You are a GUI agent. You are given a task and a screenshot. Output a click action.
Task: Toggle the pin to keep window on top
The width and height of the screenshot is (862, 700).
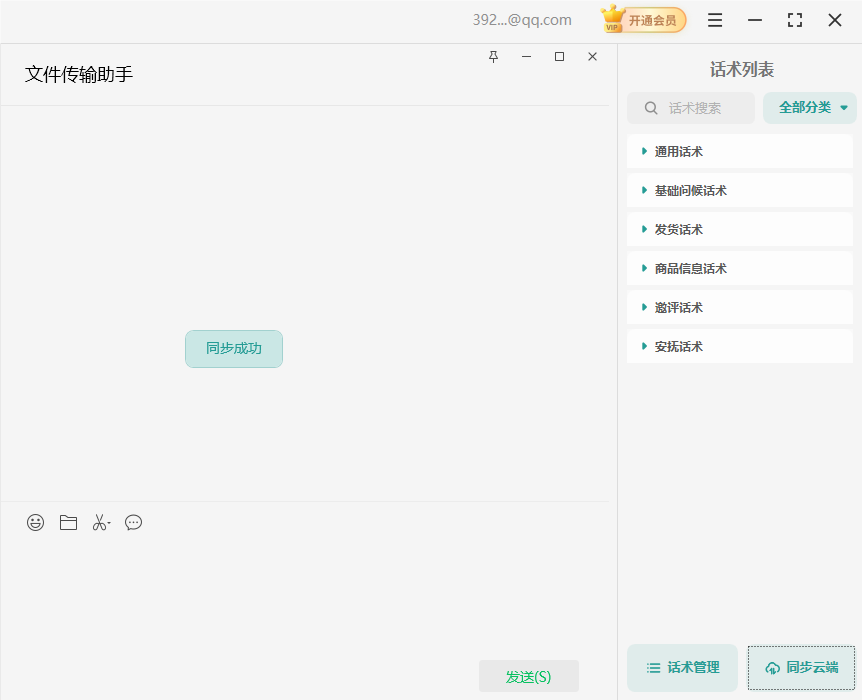[x=493, y=57]
